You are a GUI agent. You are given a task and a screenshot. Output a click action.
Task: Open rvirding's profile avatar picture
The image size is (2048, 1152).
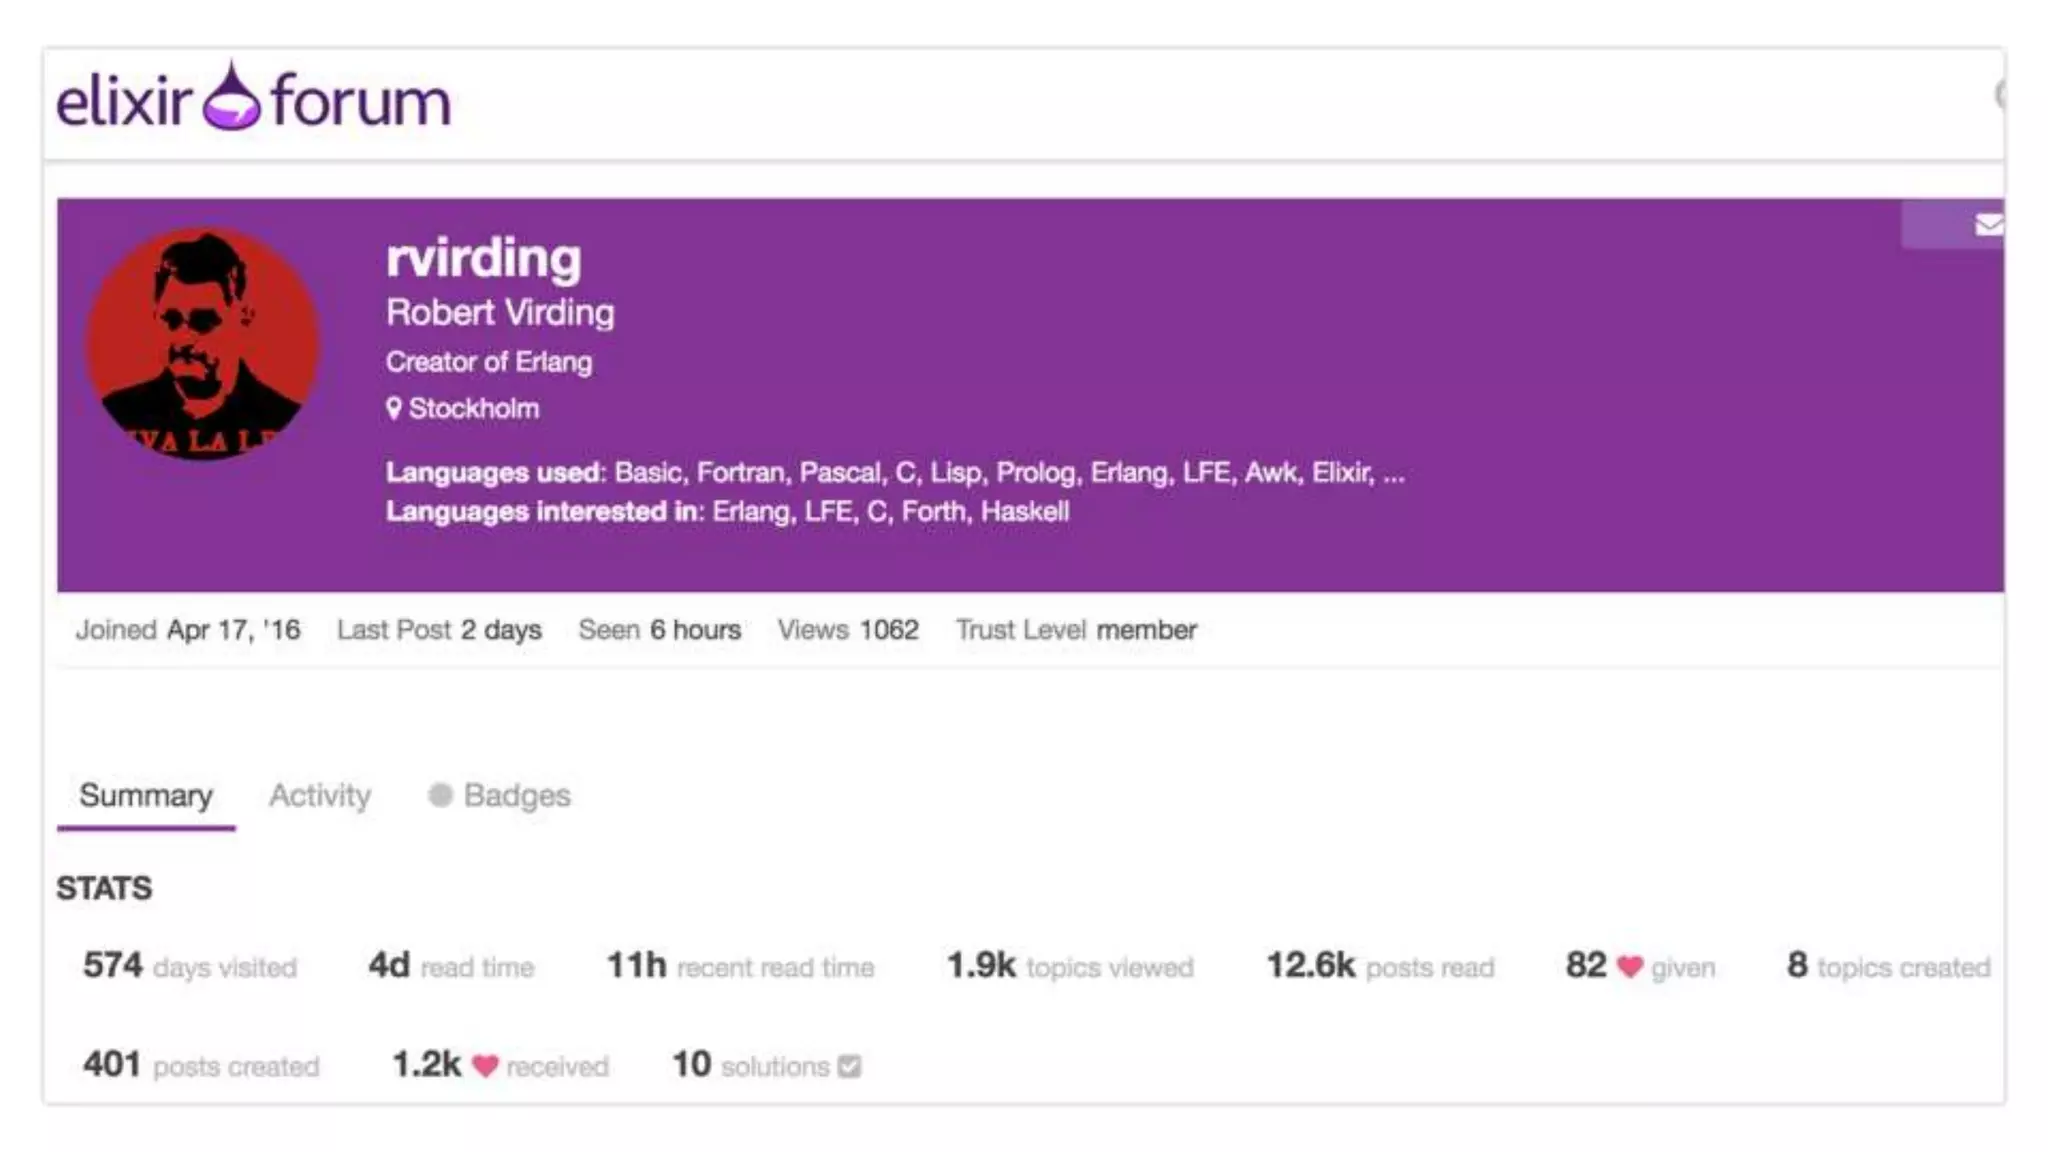[203, 343]
